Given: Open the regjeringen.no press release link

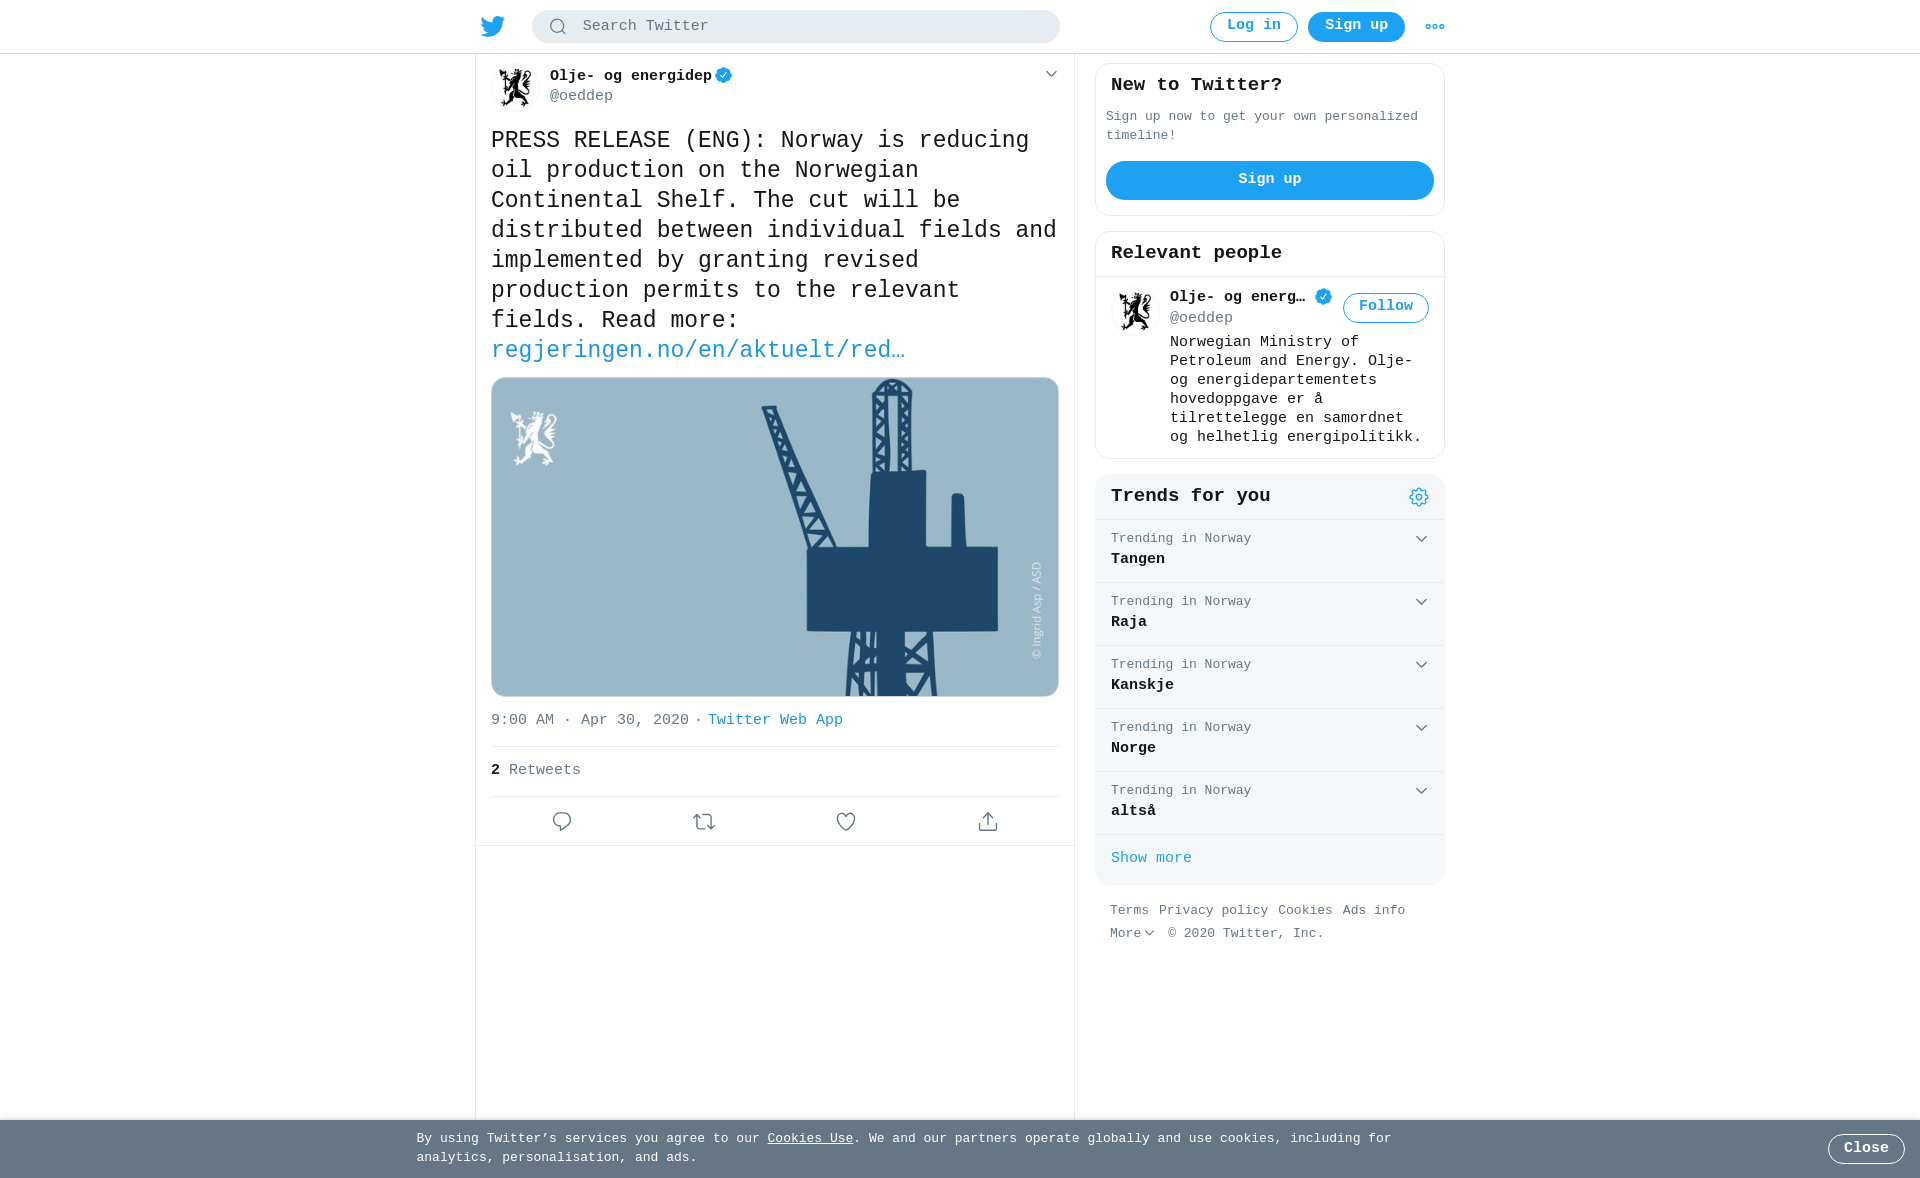Looking at the screenshot, I should tap(698, 351).
